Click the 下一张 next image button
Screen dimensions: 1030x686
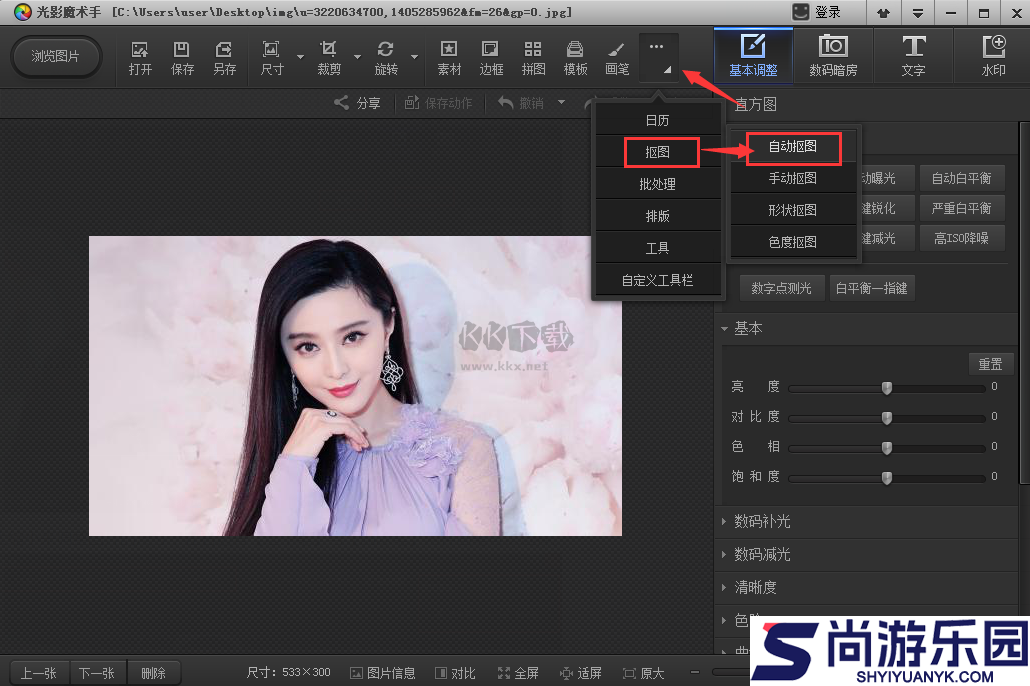[x=97, y=673]
